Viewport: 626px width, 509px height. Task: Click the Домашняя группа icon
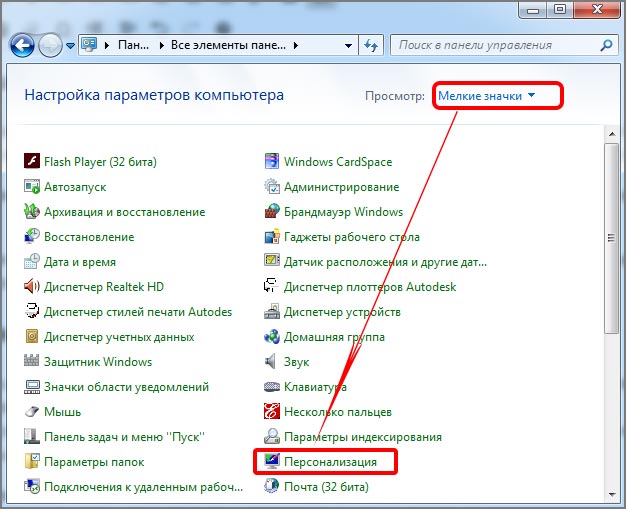click(x=272, y=337)
